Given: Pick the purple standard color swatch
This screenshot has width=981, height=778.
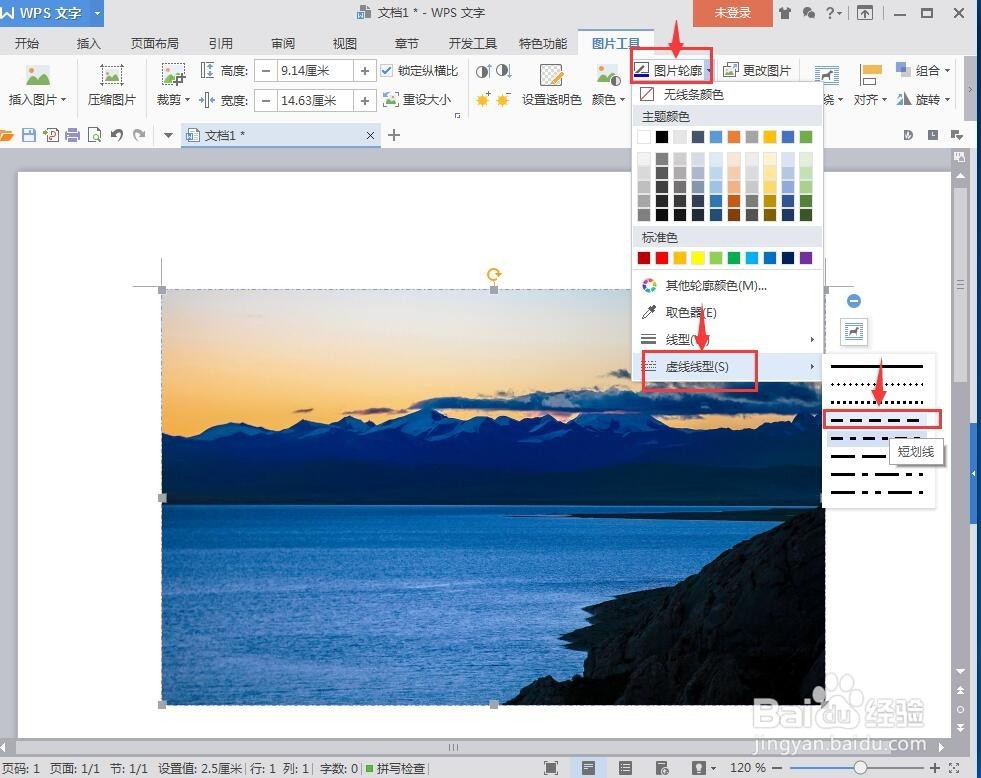Looking at the screenshot, I should point(806,258).
